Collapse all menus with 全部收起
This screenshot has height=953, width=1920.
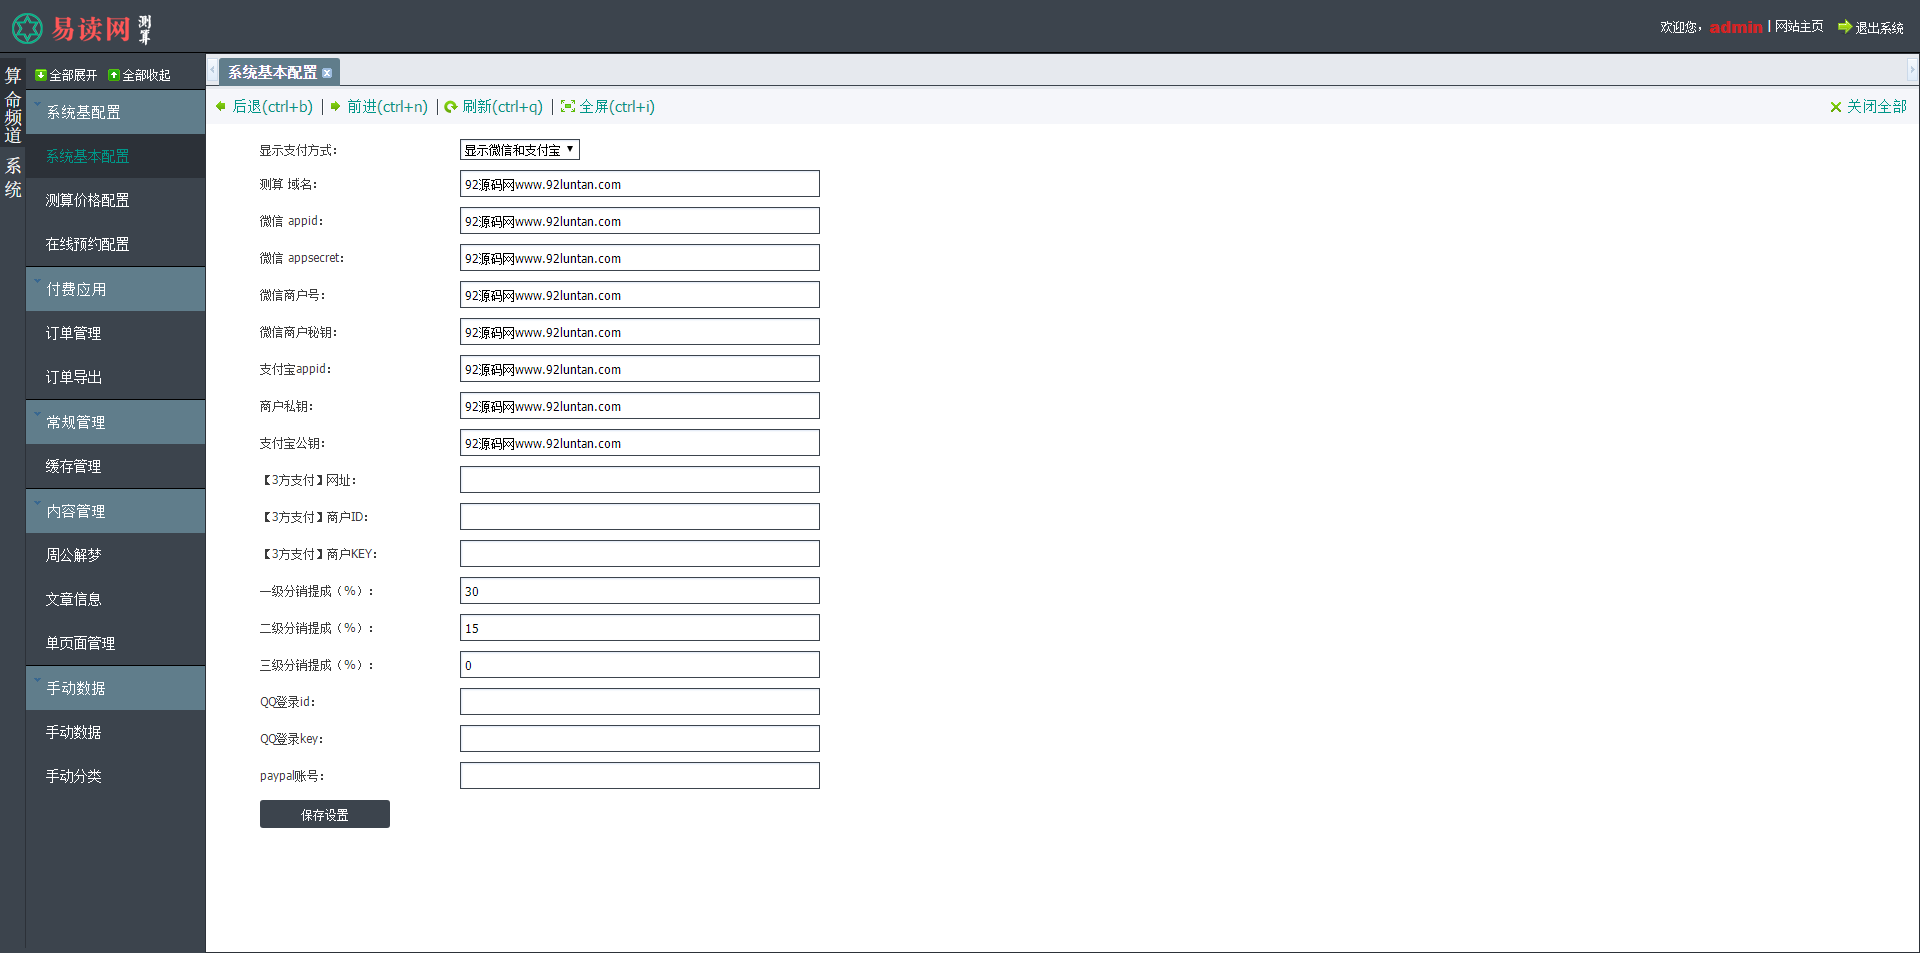pyautogui.click(x=139, y=75)
